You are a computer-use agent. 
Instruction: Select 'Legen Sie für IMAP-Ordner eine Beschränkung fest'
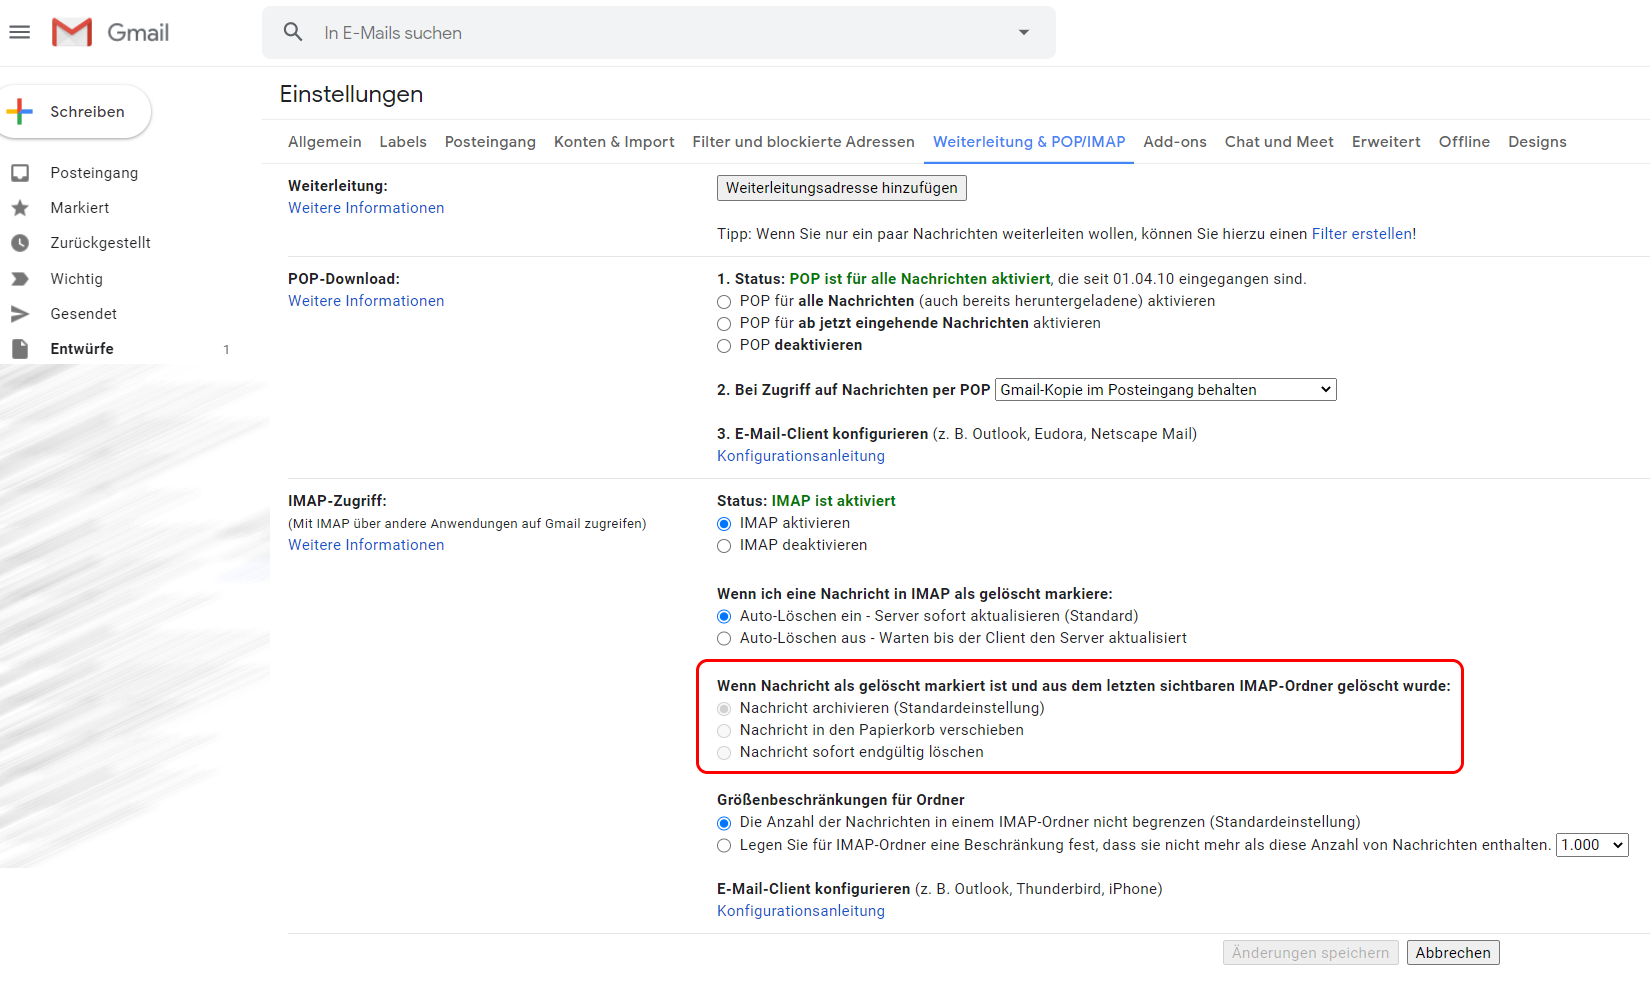(x=724, y=846)
